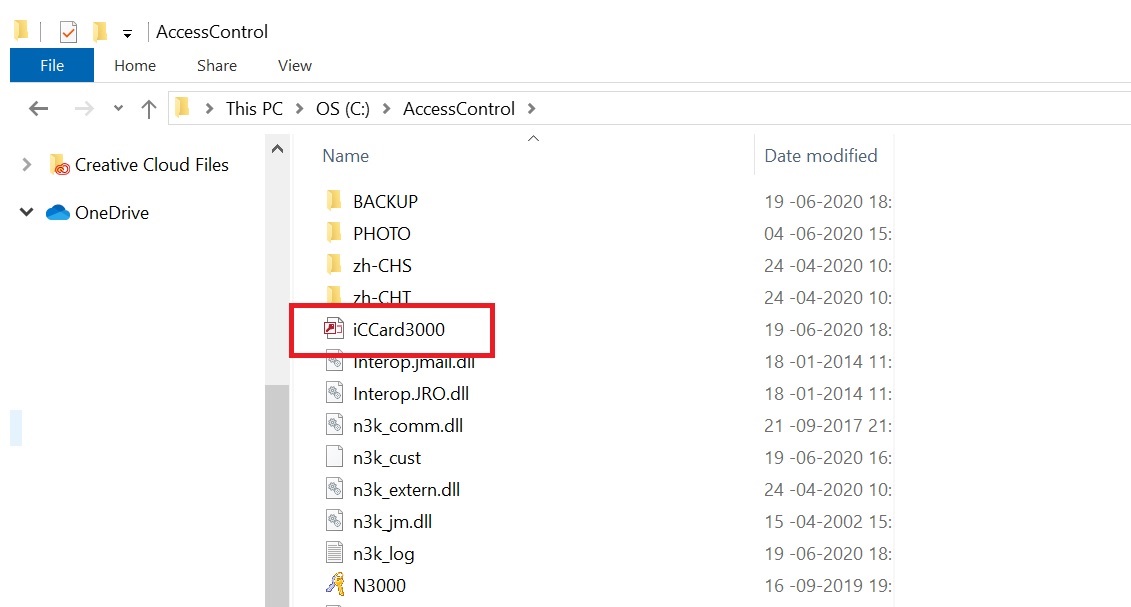Open Customize Quick Access Toolbar dropdown
1131x607 pixels.
127,33
